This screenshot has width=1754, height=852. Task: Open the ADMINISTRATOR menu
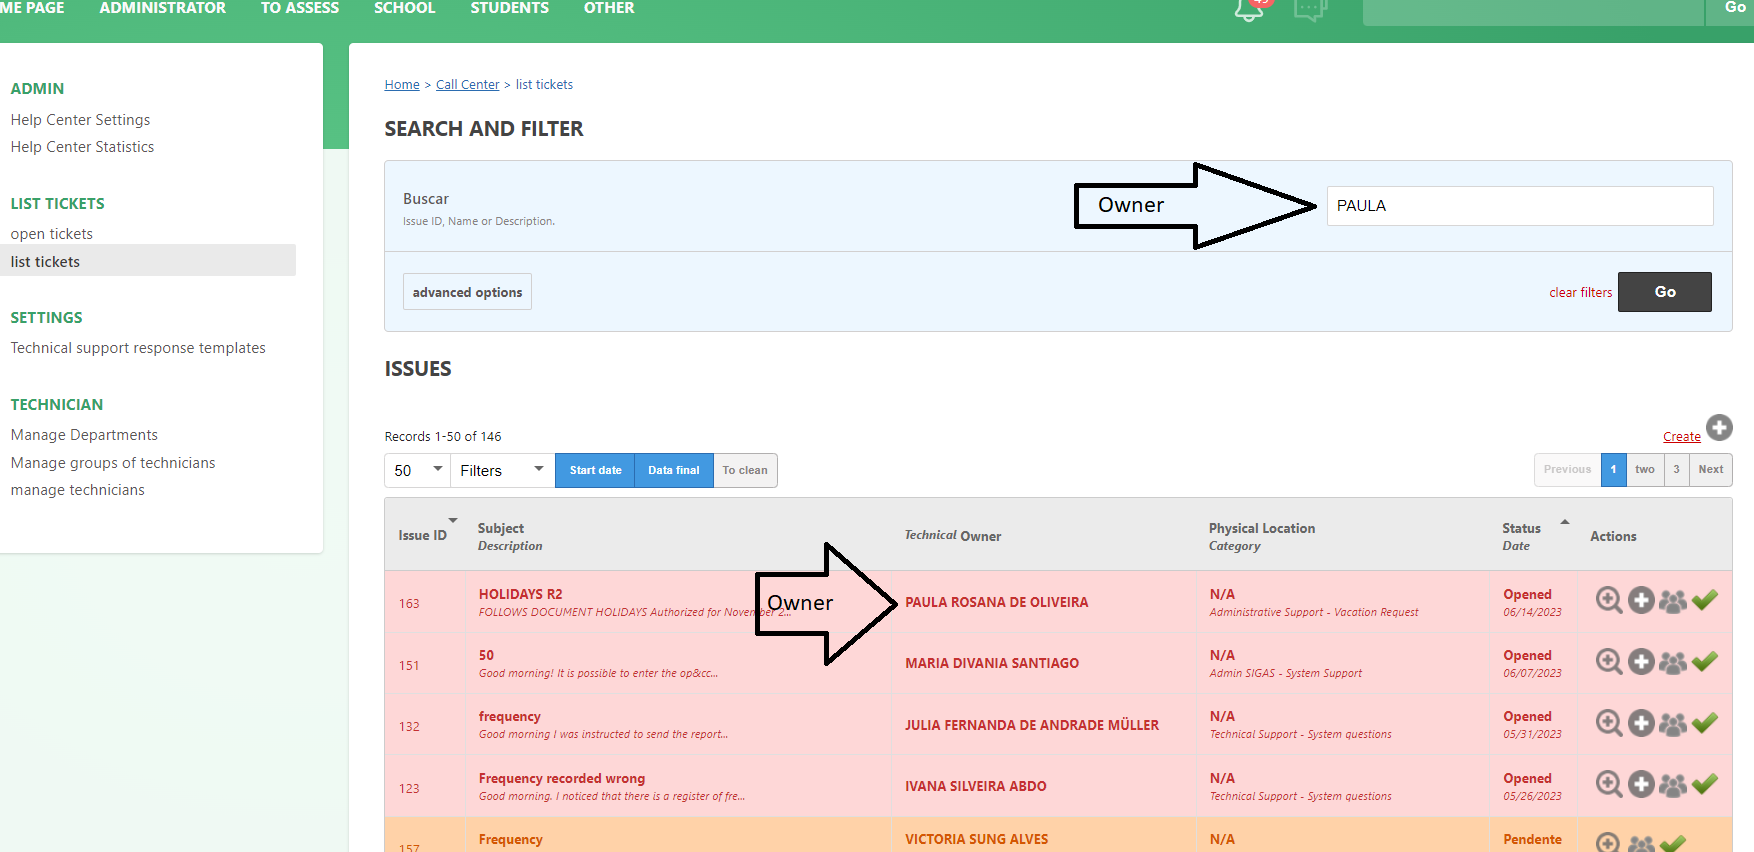[162, 8]
